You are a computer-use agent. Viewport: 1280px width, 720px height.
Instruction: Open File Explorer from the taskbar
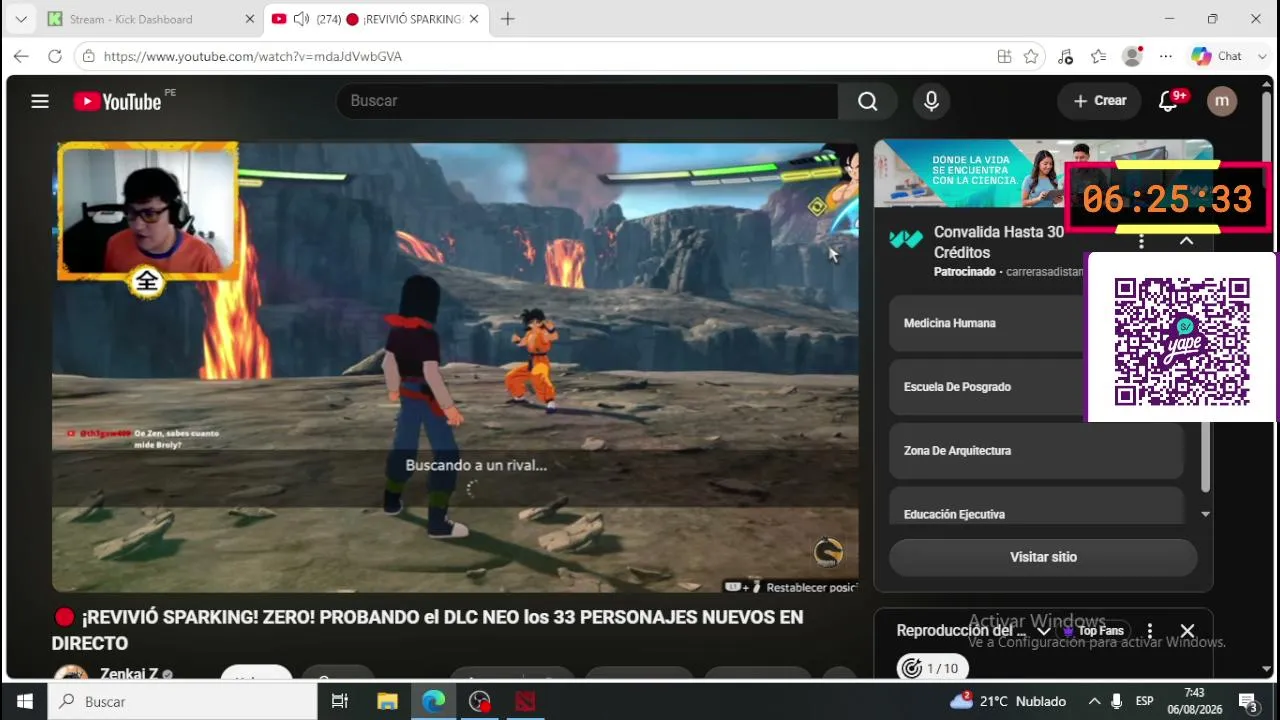pos(387,701)
